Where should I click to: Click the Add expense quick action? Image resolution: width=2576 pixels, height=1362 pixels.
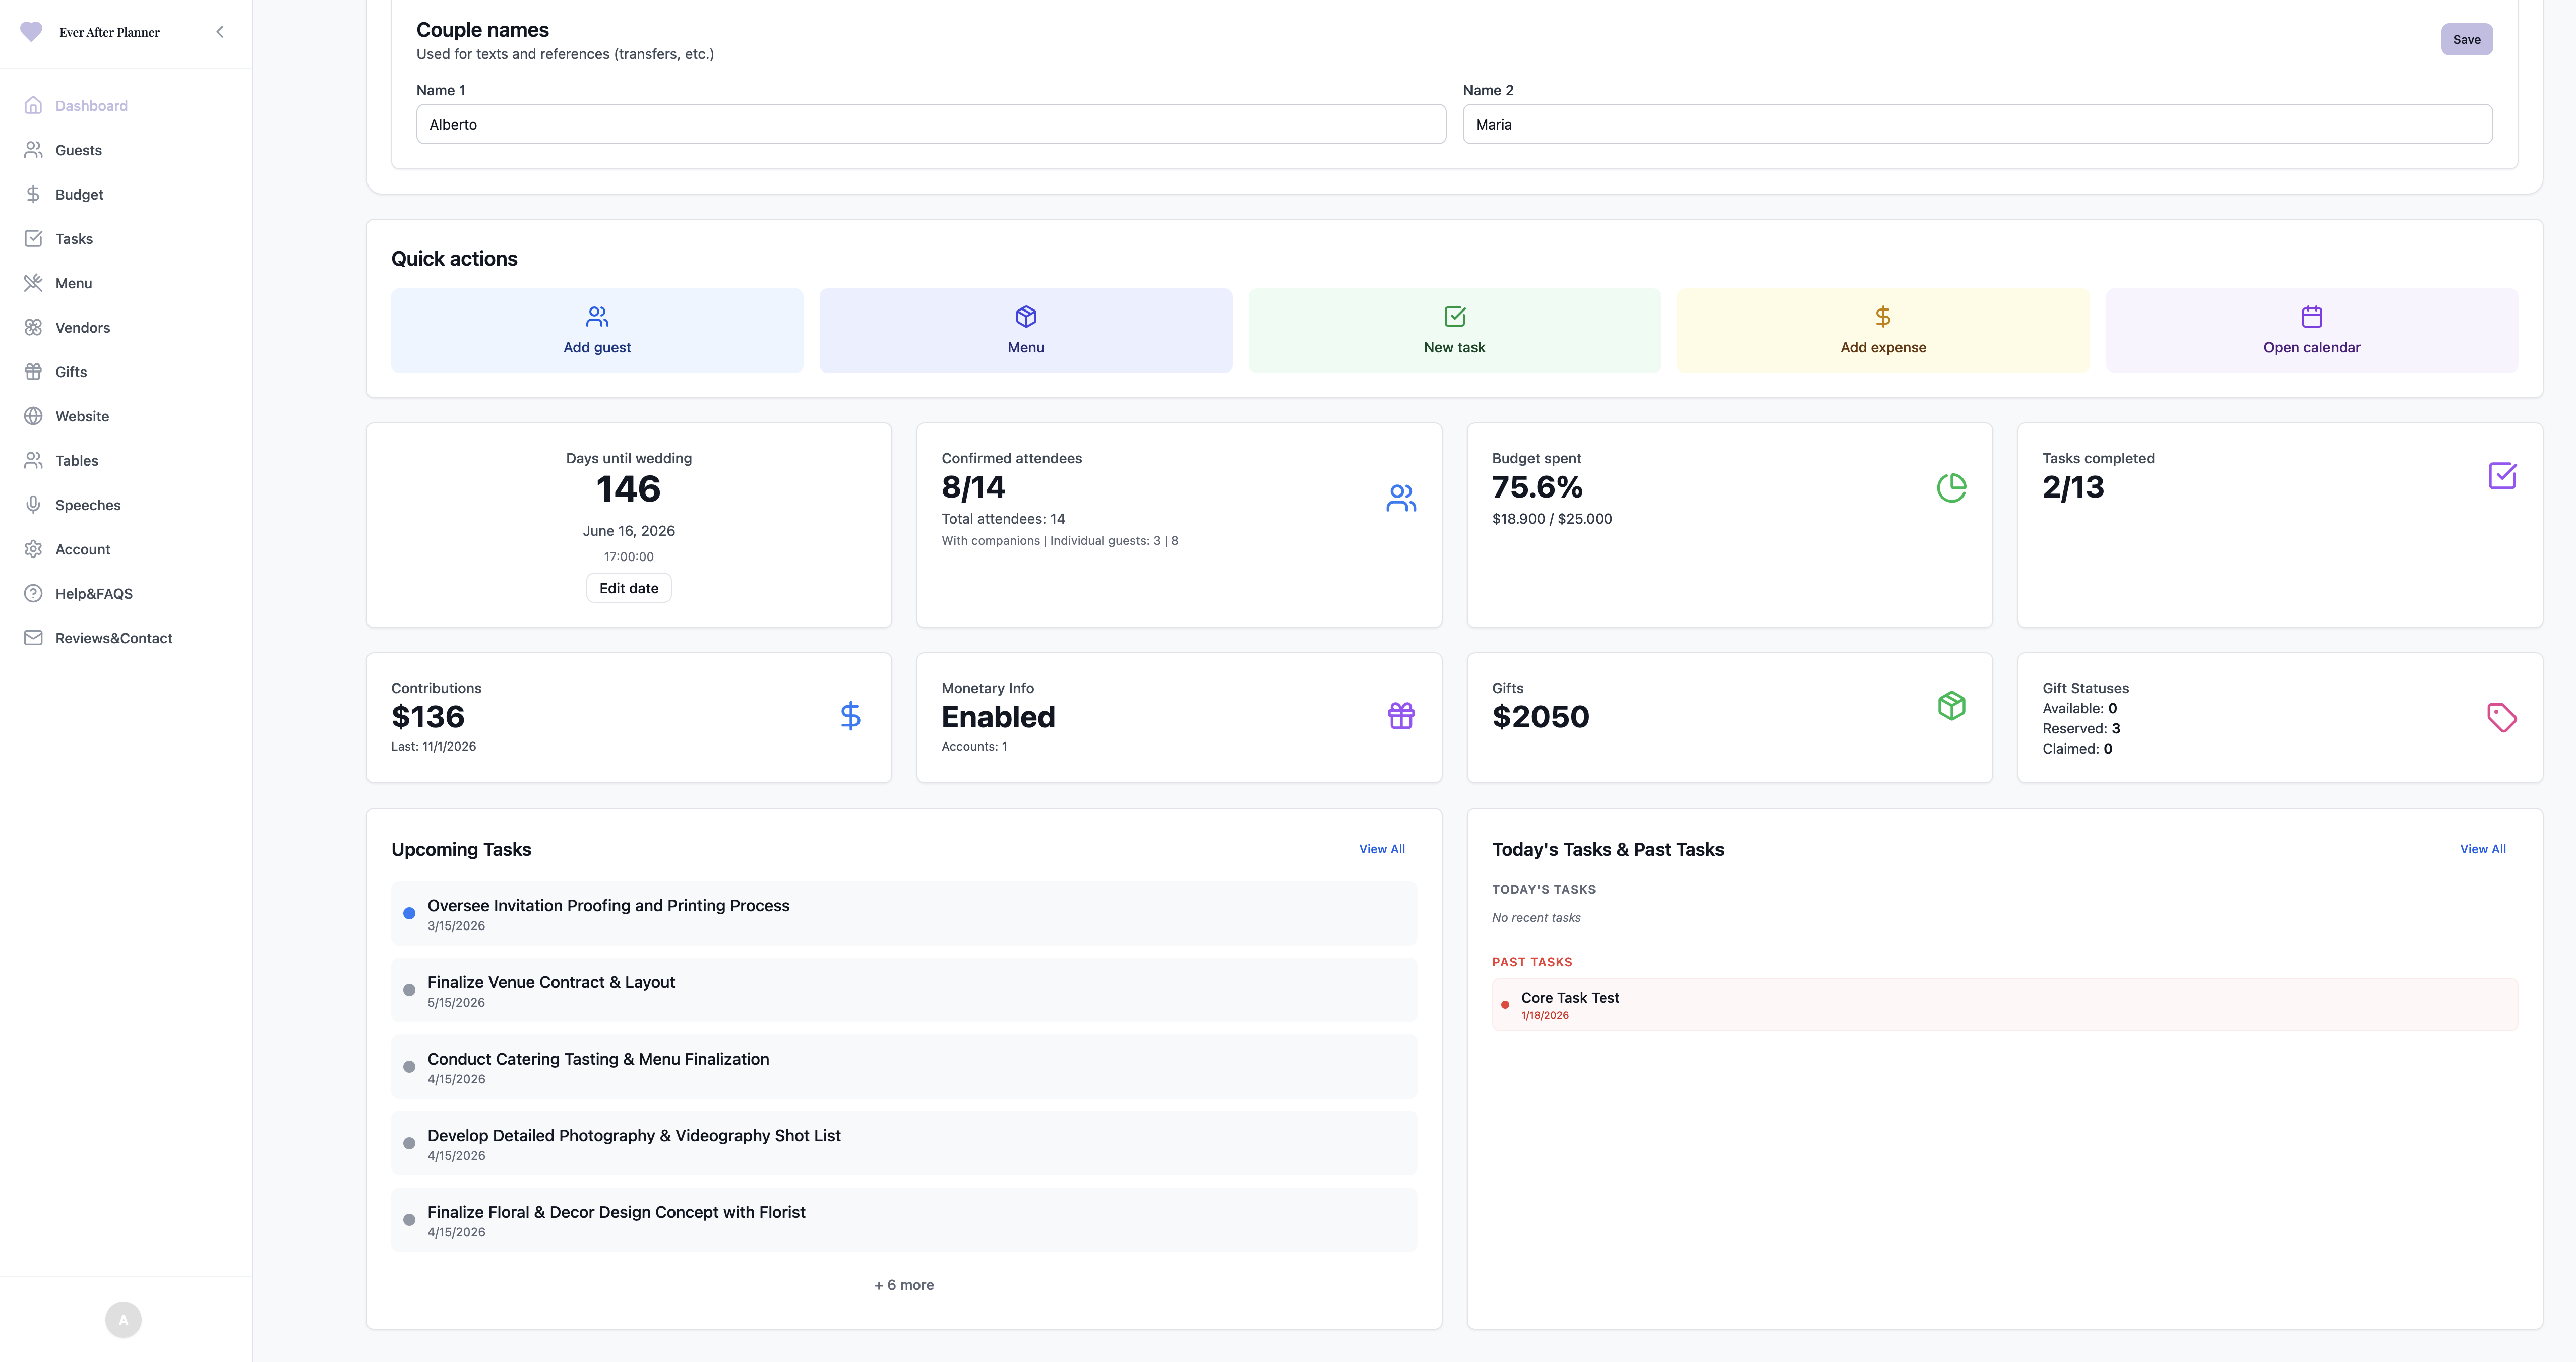click(1882, 331)
